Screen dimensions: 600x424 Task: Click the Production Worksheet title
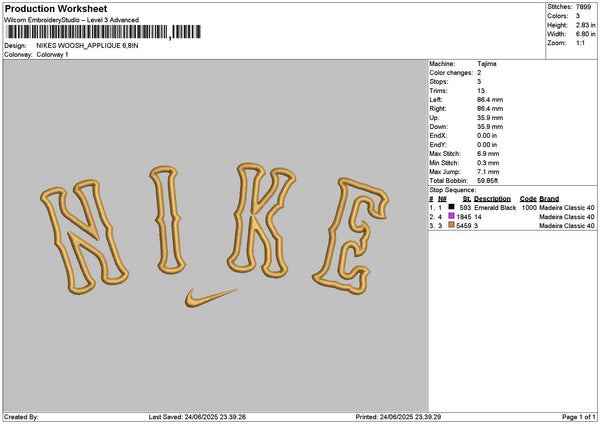coord(56,8)
